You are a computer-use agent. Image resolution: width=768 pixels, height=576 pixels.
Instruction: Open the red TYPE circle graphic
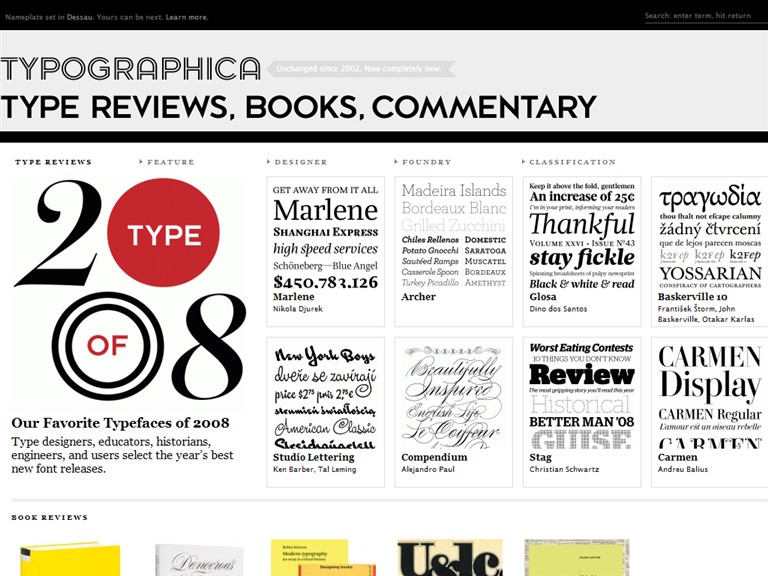click(163, 233)
